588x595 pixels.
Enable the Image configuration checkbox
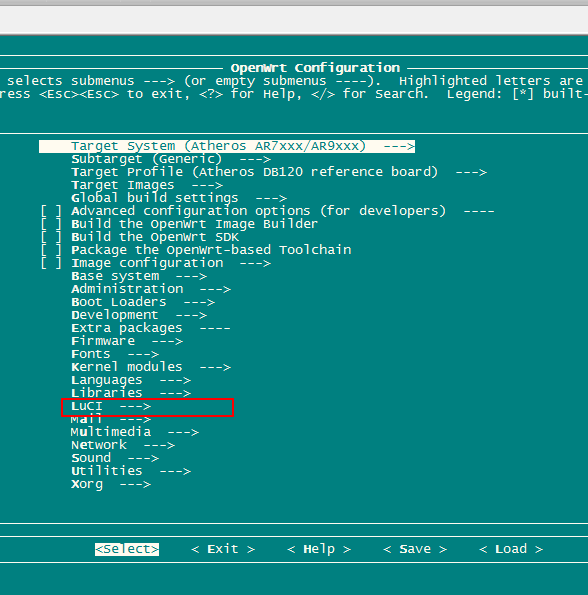51,263
